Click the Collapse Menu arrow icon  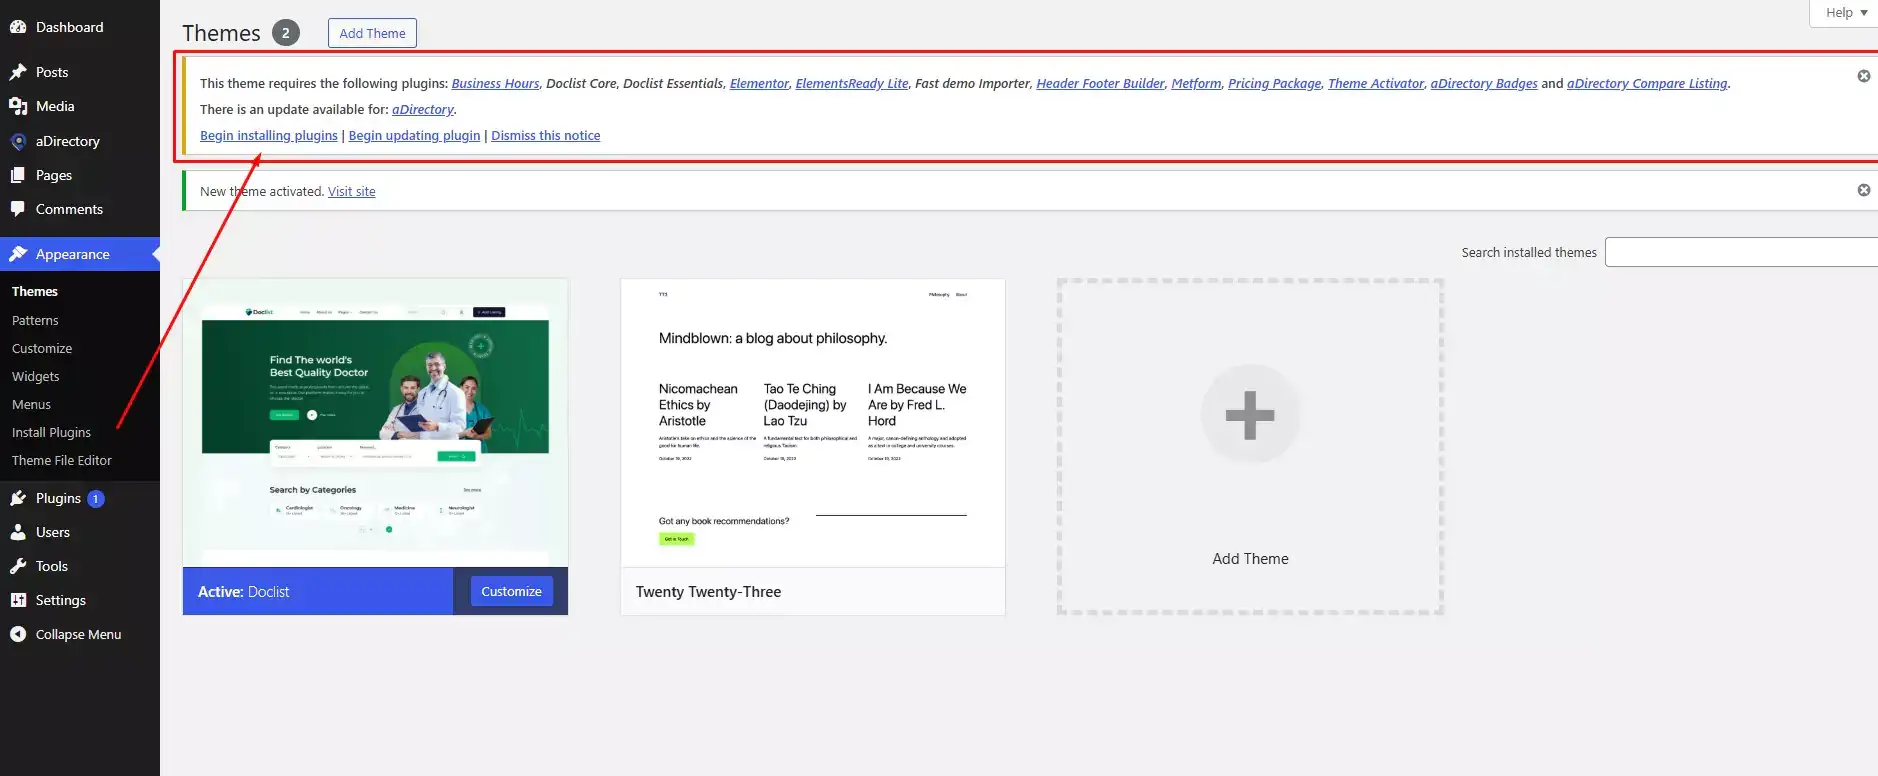tap(18, 634)
